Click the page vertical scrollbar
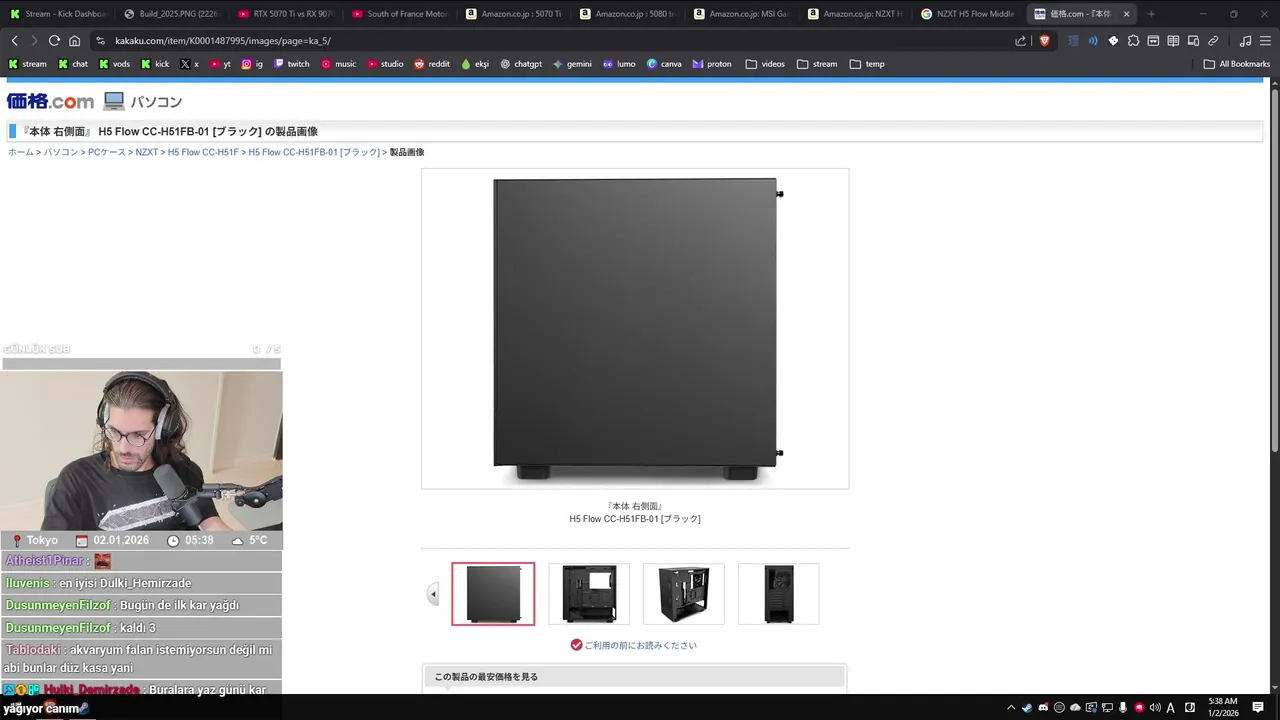The width and height of the screenshot is (1280, 720). click(x=1275, y=270)
